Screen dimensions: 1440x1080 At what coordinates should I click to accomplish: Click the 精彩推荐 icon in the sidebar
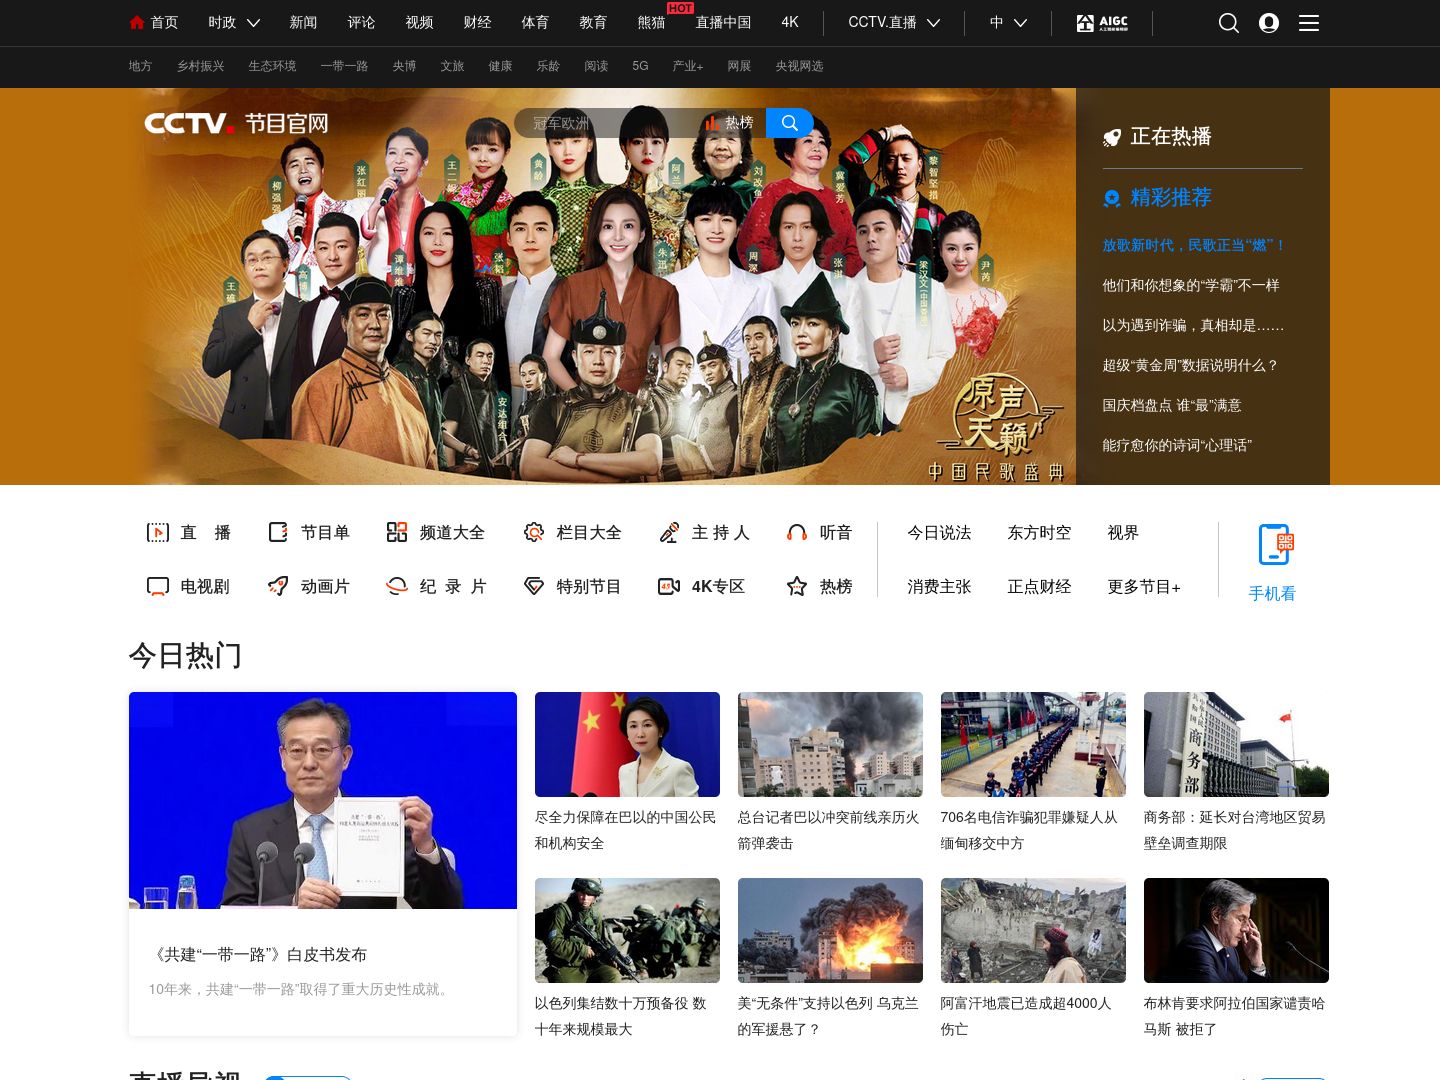1112,198
